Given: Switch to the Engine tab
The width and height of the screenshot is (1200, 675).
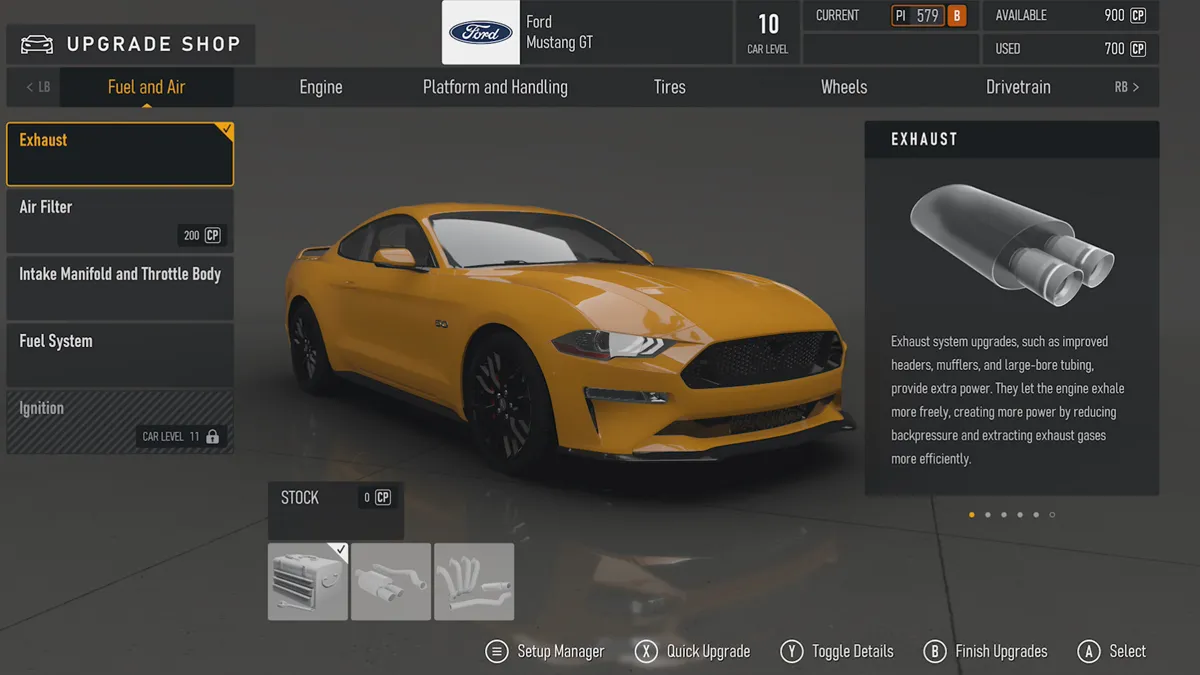Looking at the screenshot, I should (x=321, y=87).
